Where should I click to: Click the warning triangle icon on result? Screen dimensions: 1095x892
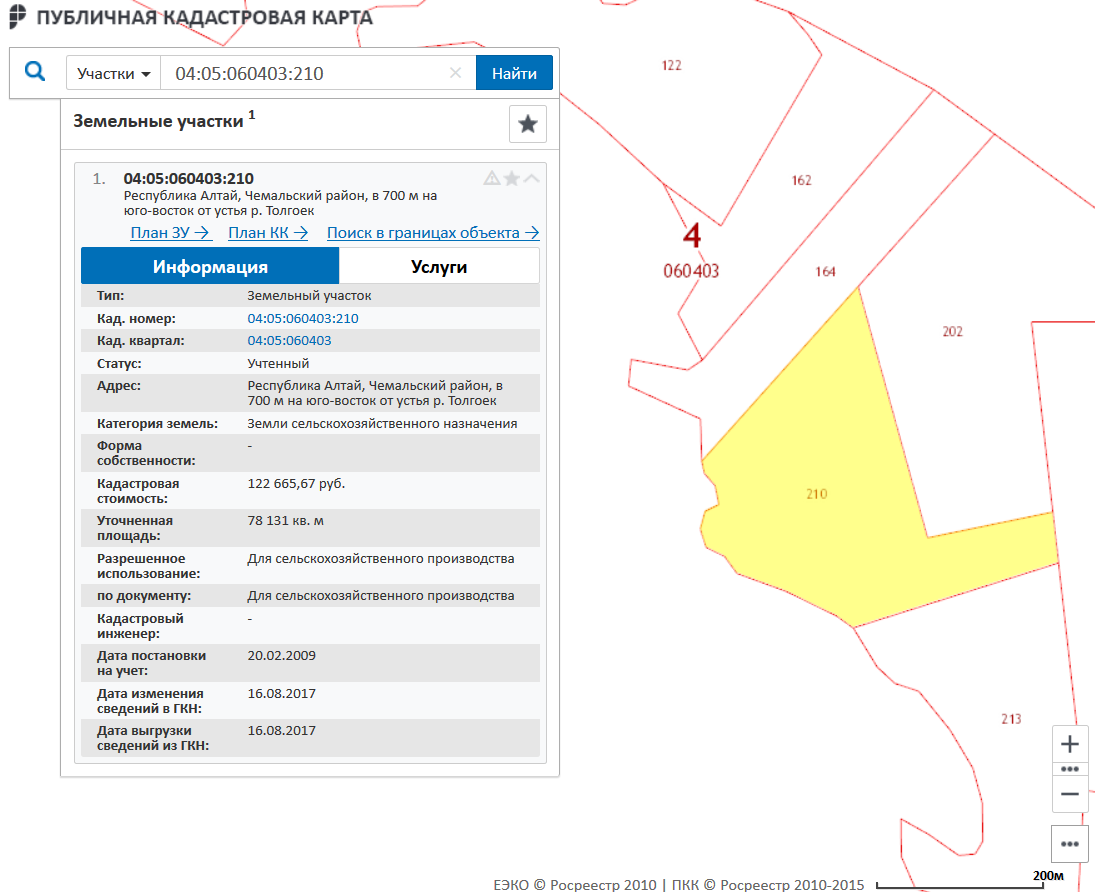(x=491, y=178)
